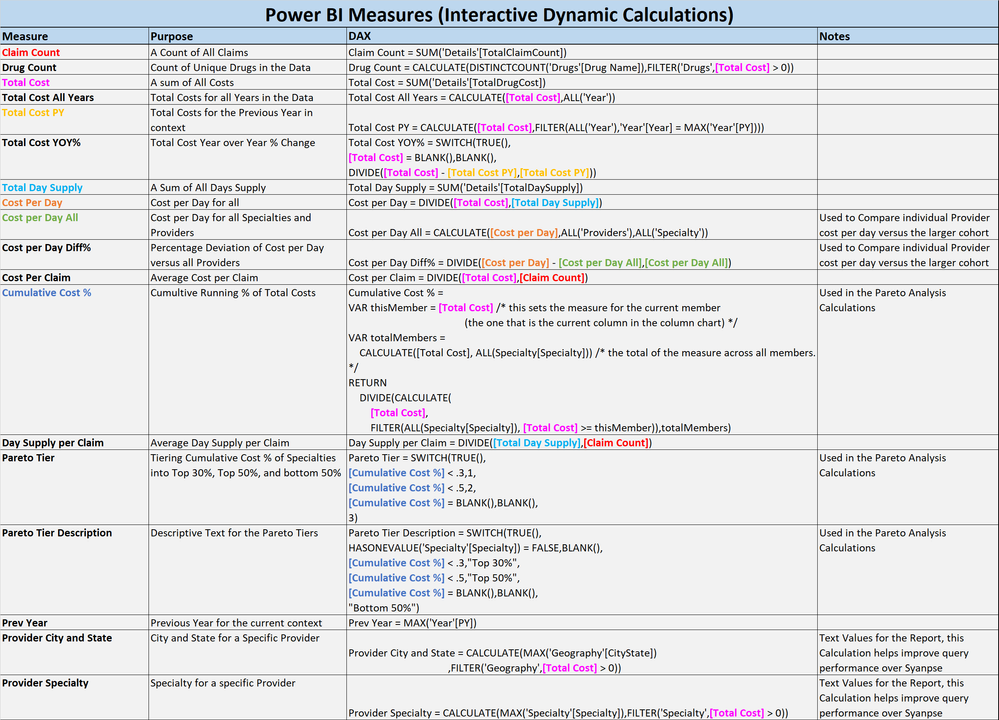Click the "Total Cost All Years" measure name cell
The image size is (999, 720).
75,97
